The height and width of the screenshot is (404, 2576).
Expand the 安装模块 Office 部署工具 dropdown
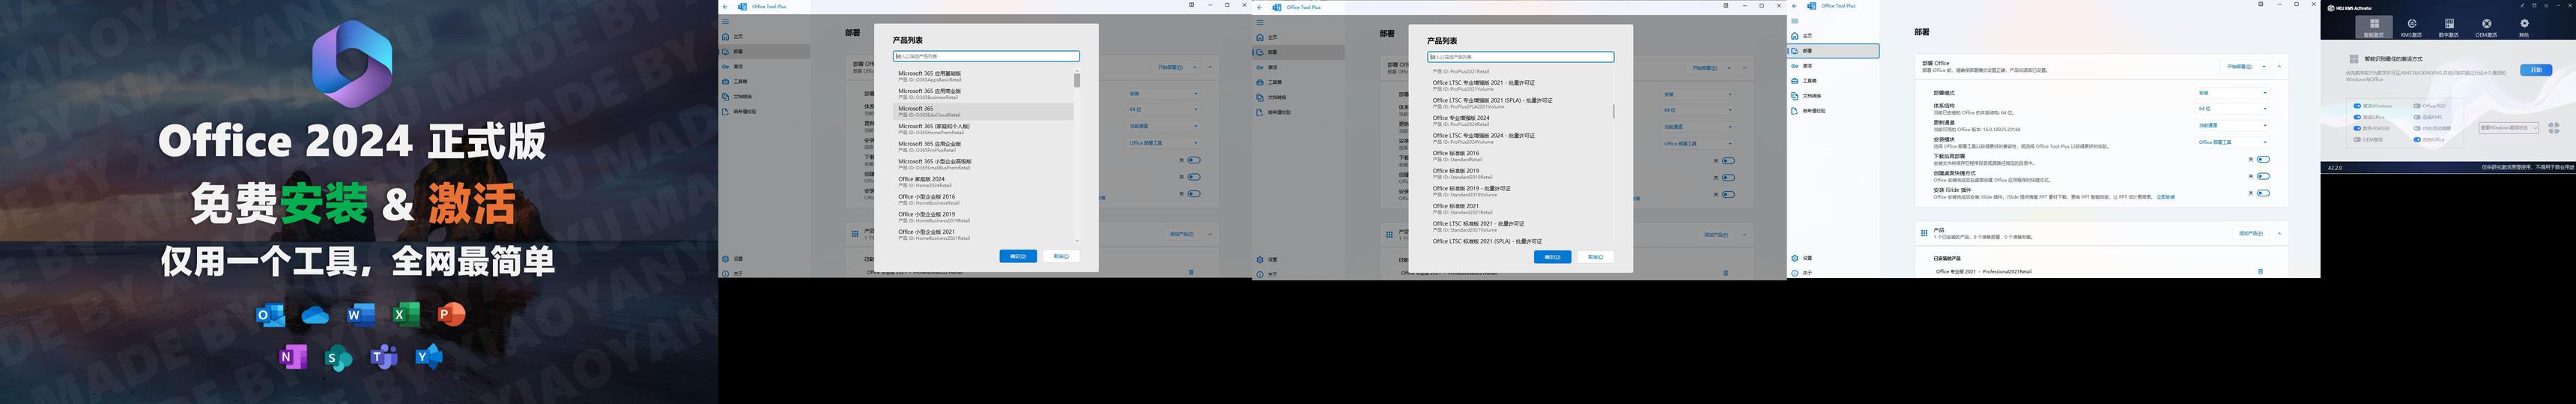2232,143
